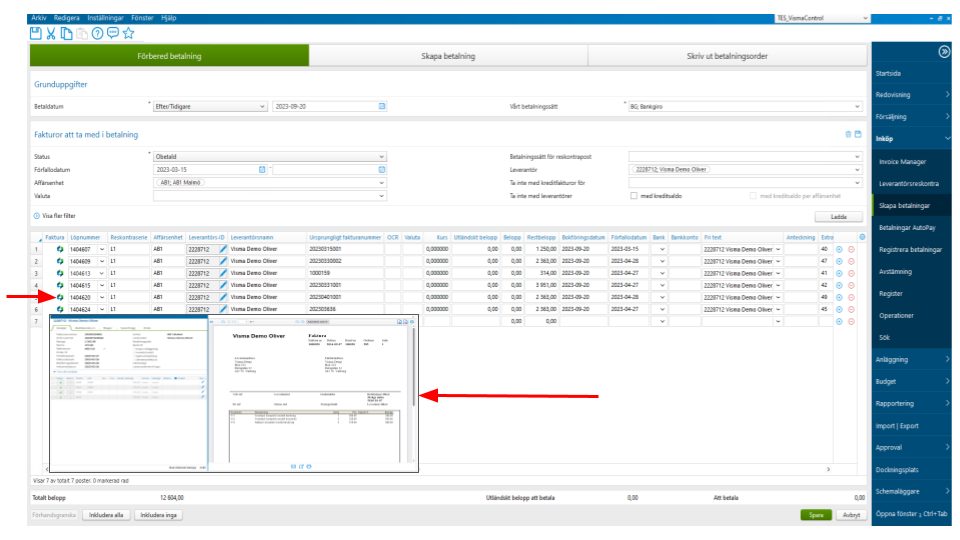Open Inställningar menu
Image resolution: width=960 pixels, height=540 pixels.
(105, 18)
